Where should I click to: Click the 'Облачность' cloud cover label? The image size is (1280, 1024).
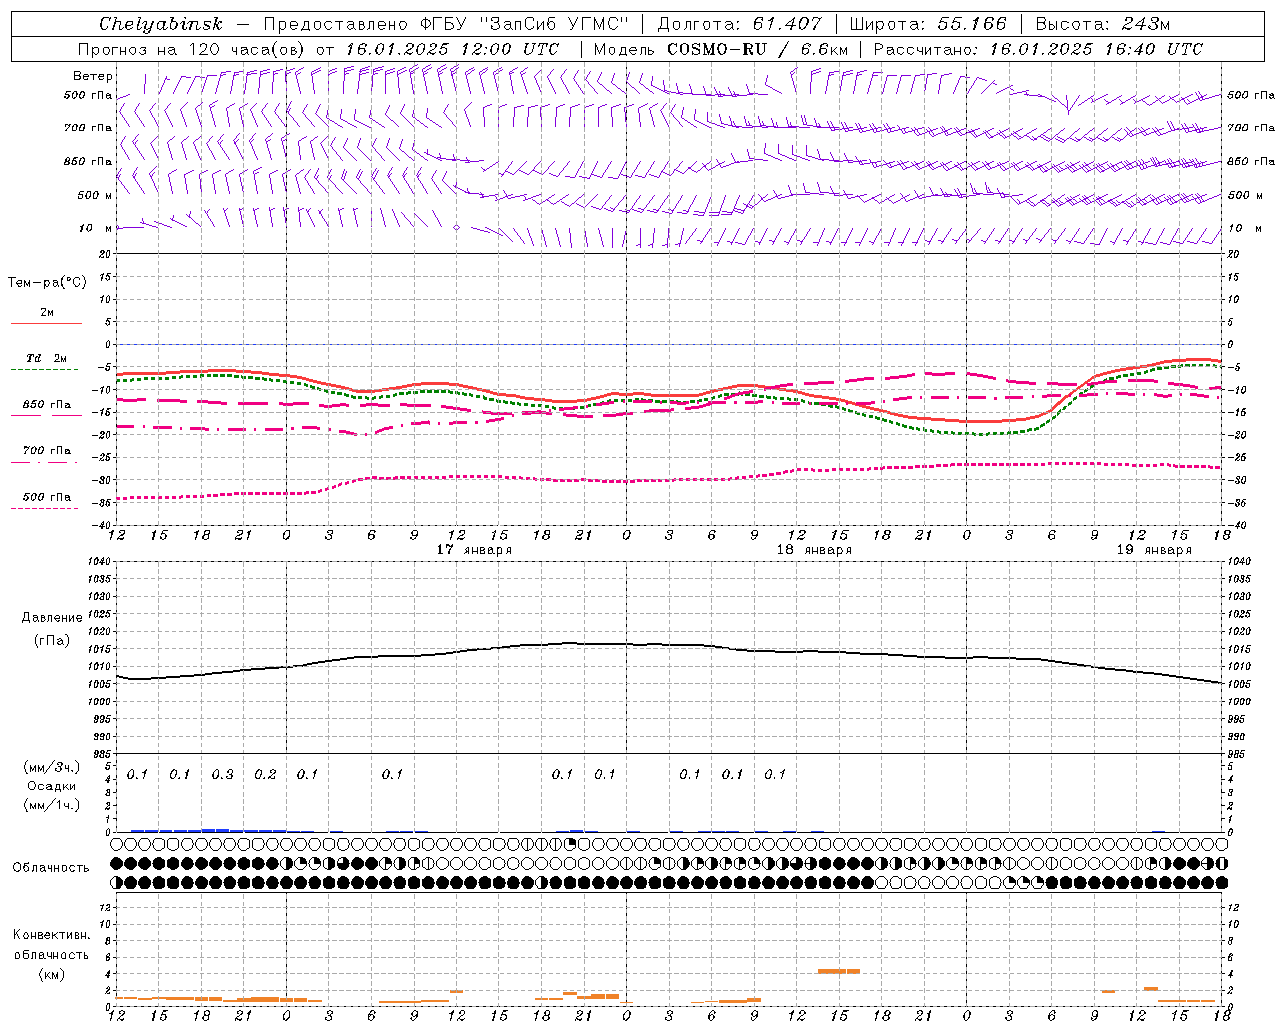click(x=51, y=868)
